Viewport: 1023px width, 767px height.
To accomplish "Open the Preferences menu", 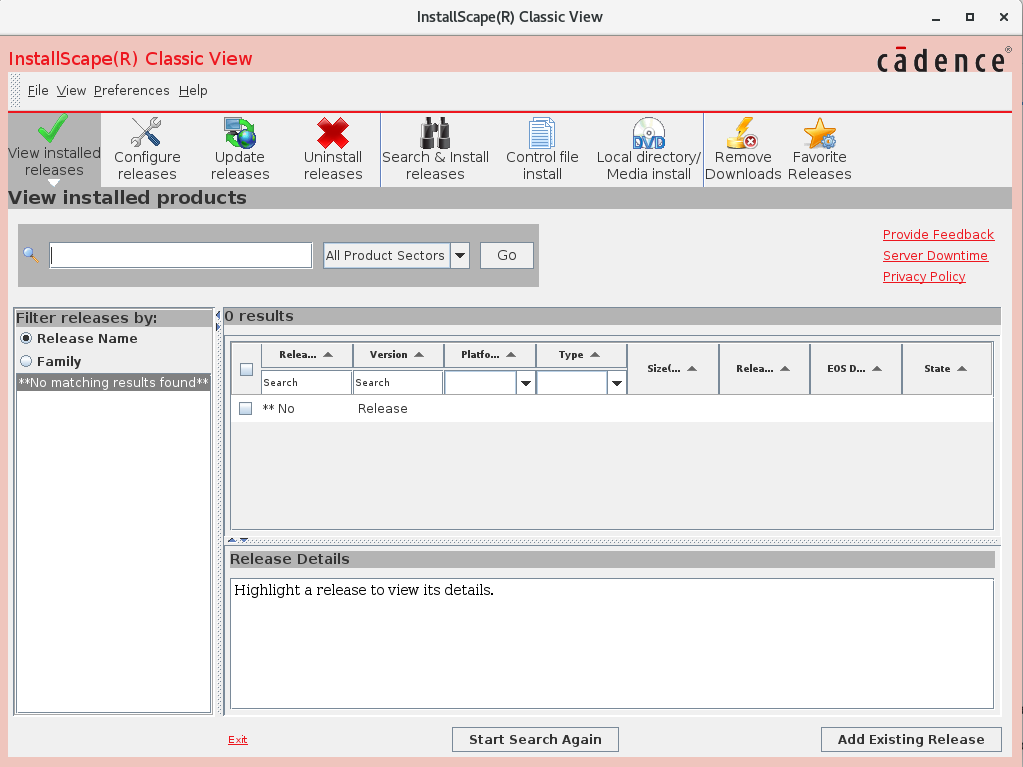I will 131,91.
